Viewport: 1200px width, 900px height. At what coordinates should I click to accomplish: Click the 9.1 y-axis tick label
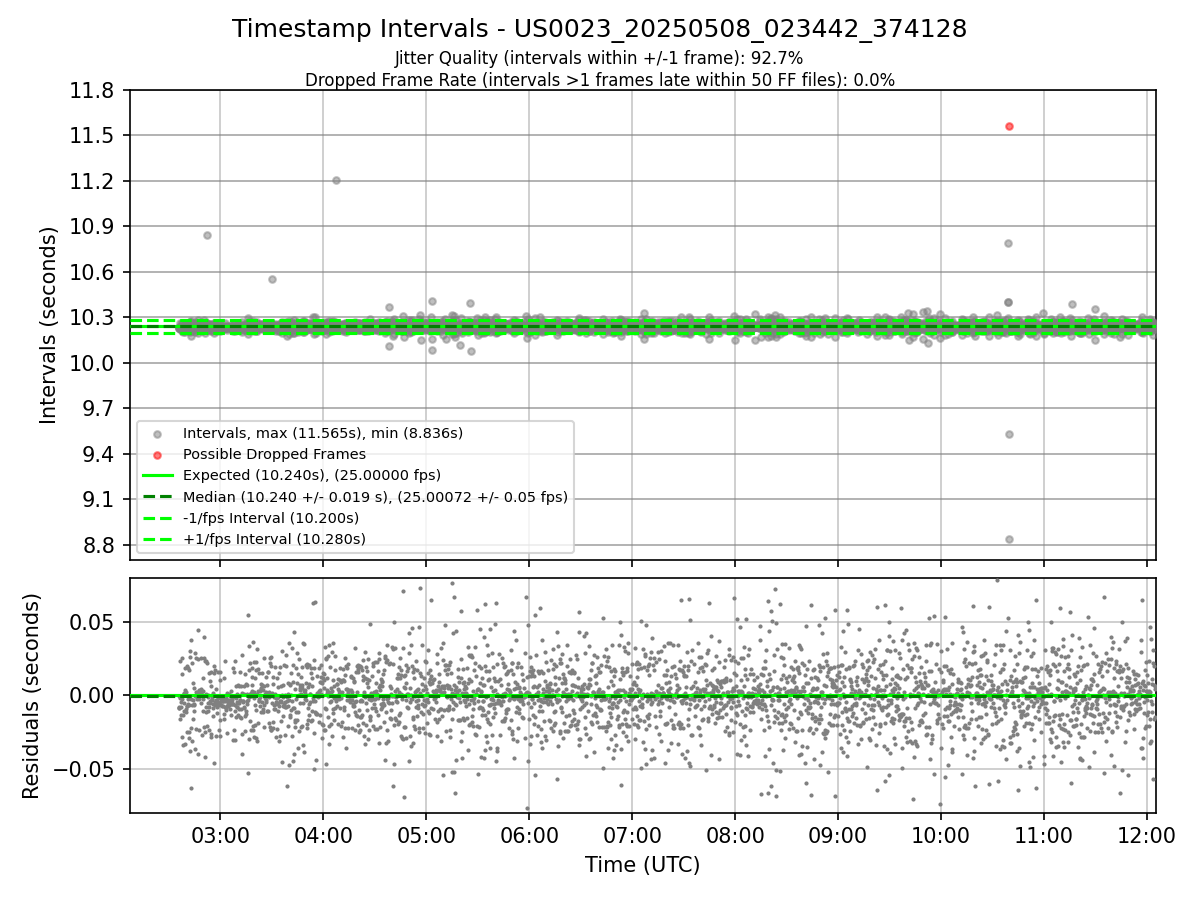[x=96, y=500]
